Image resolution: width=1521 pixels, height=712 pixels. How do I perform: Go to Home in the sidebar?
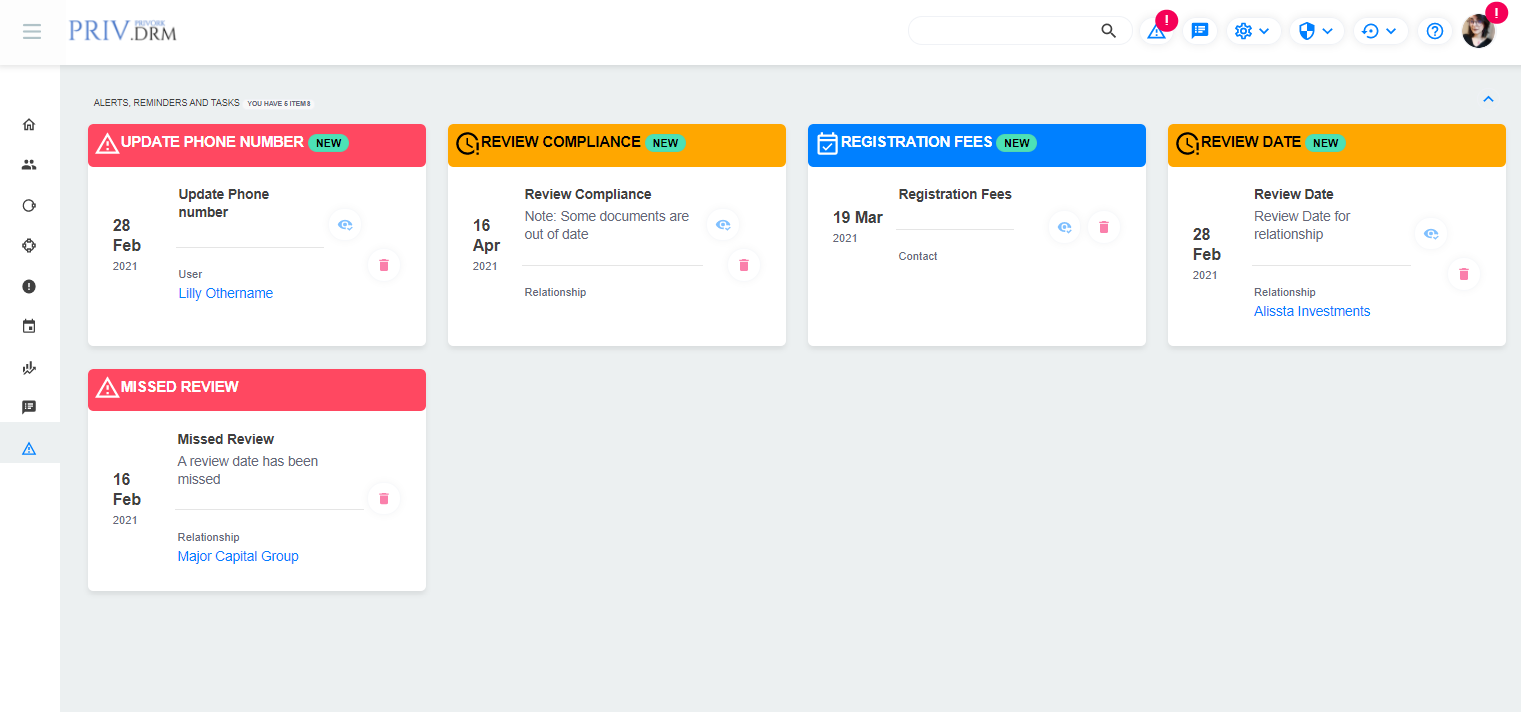coord(29,125)
